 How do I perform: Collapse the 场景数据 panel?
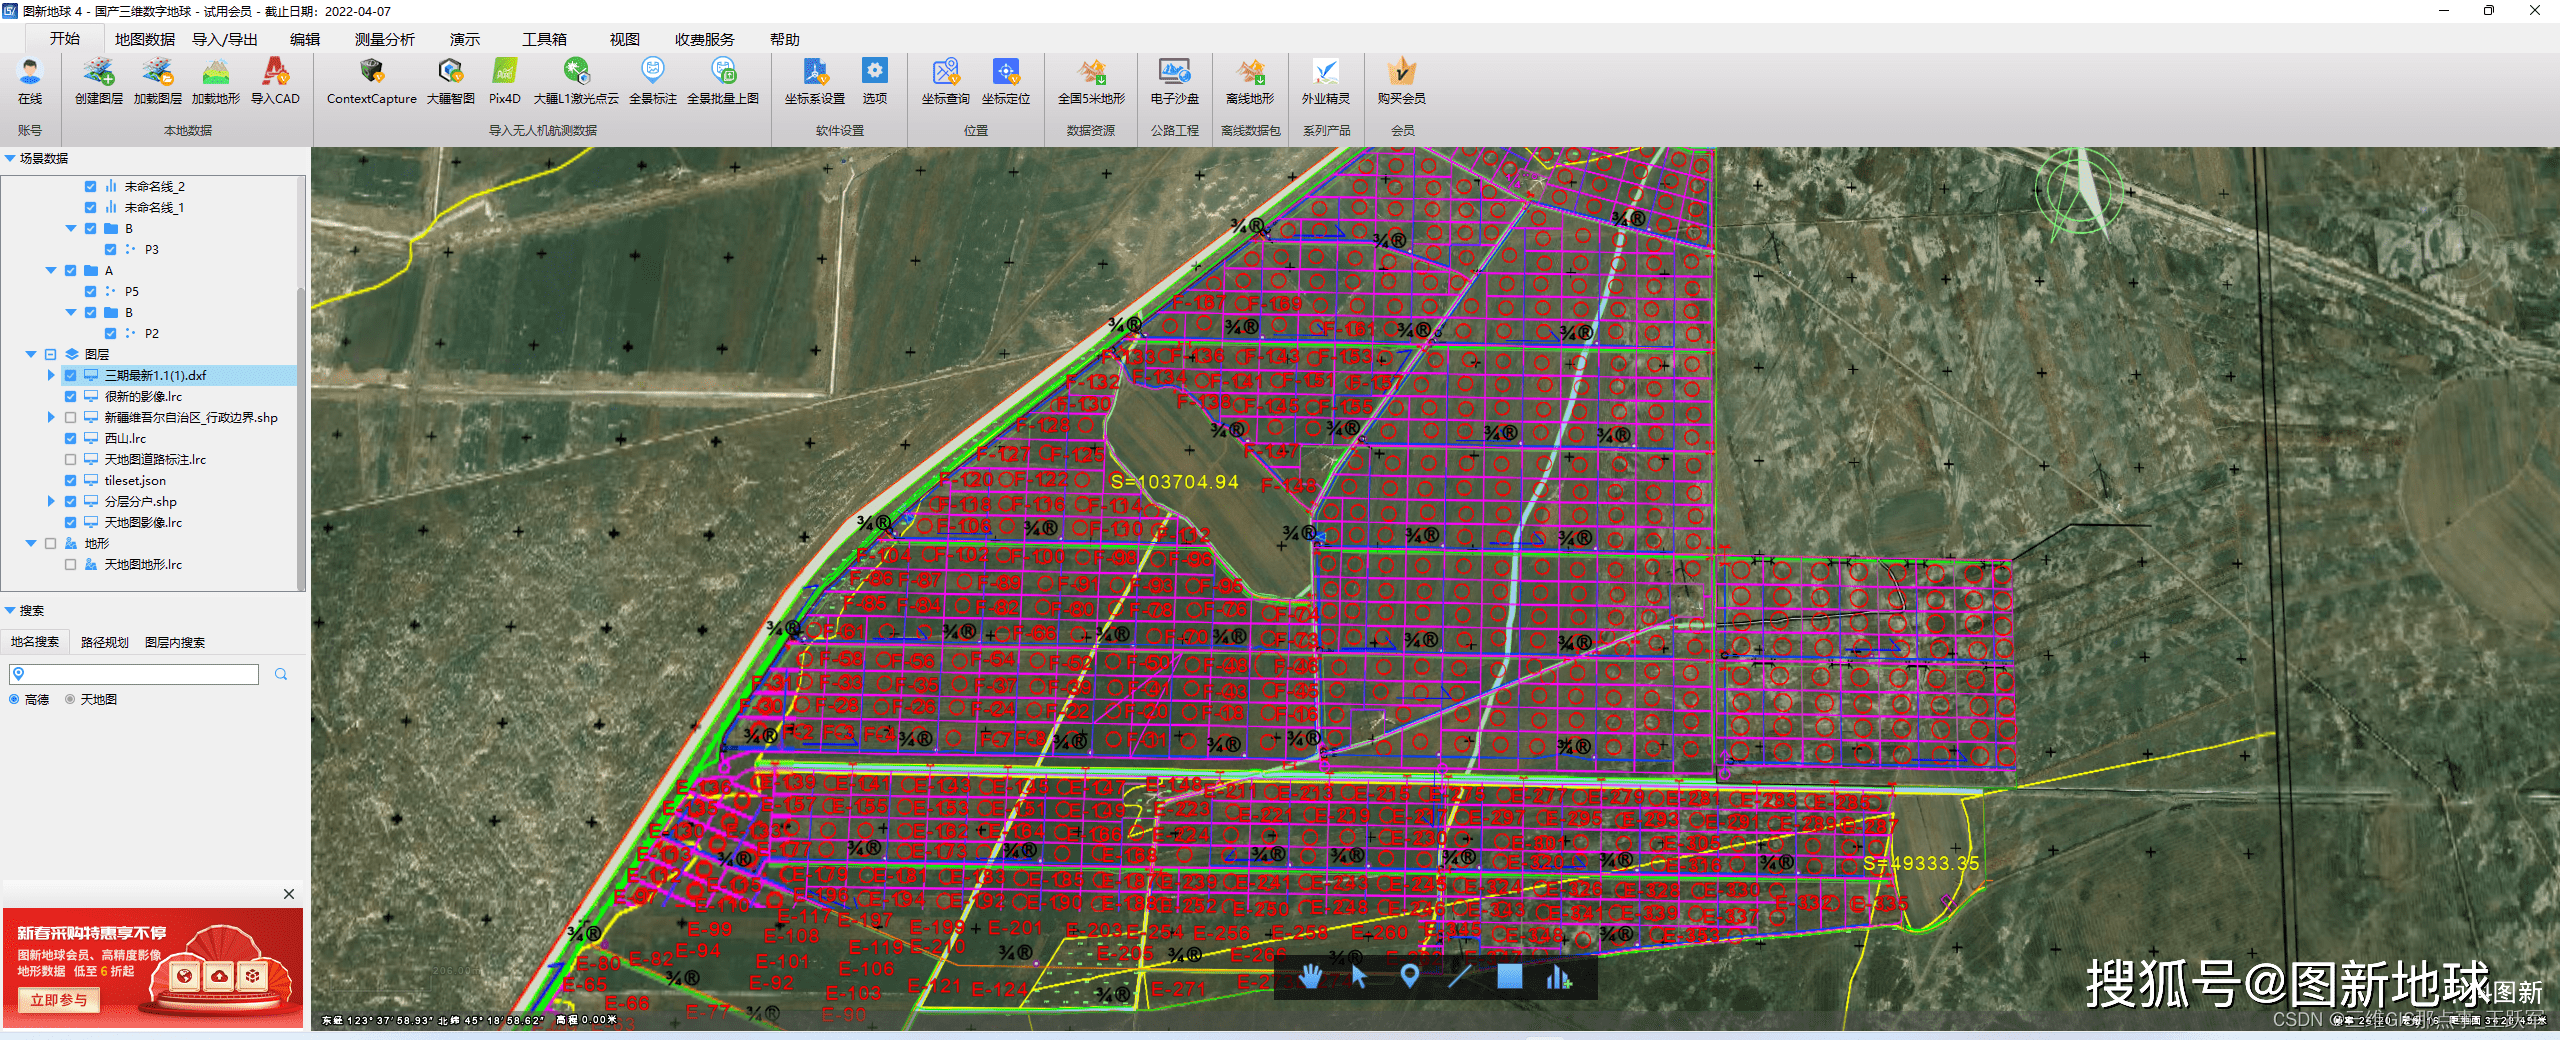coord(10,159)
